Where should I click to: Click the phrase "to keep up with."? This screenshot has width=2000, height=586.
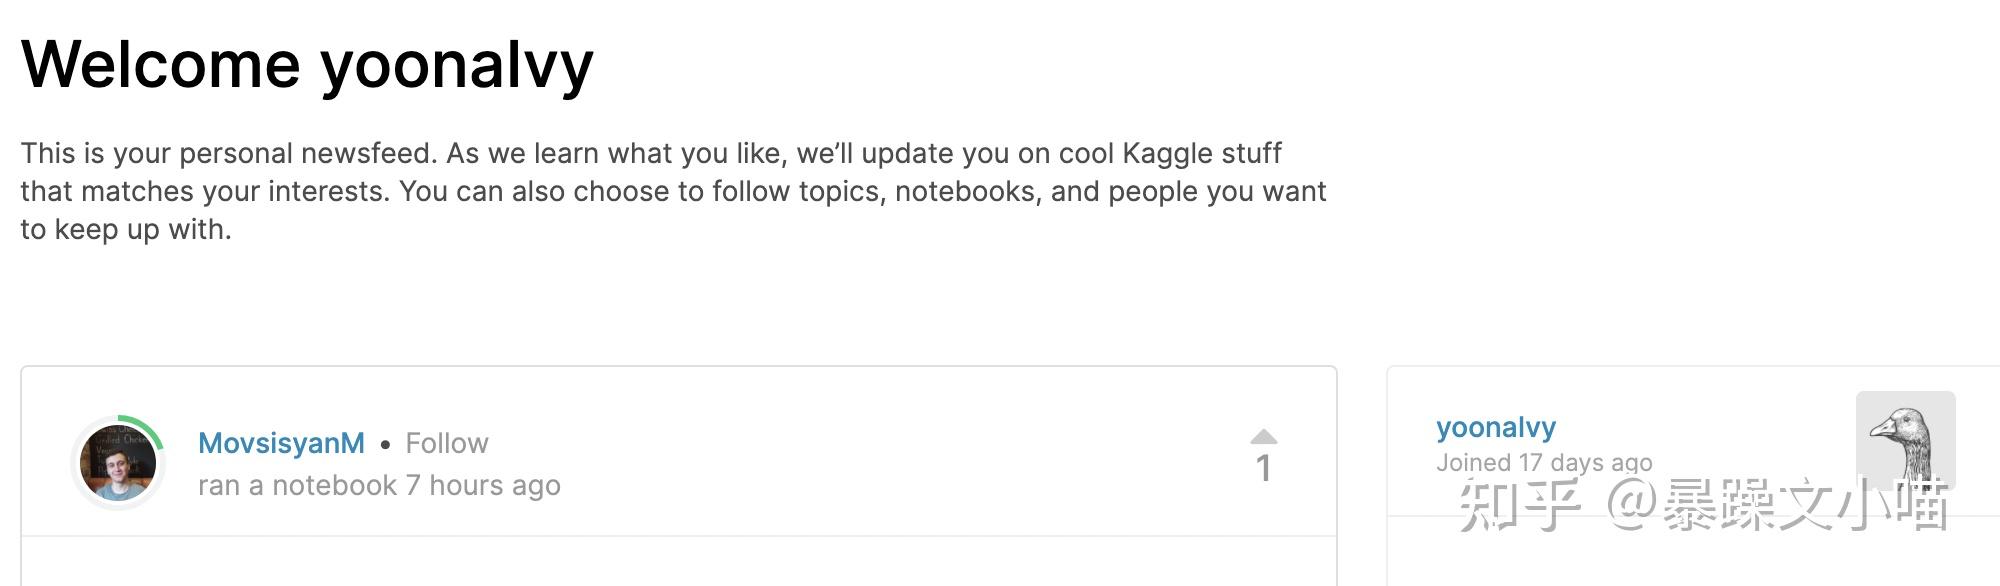pyautogui.click(x=126, y=229)
